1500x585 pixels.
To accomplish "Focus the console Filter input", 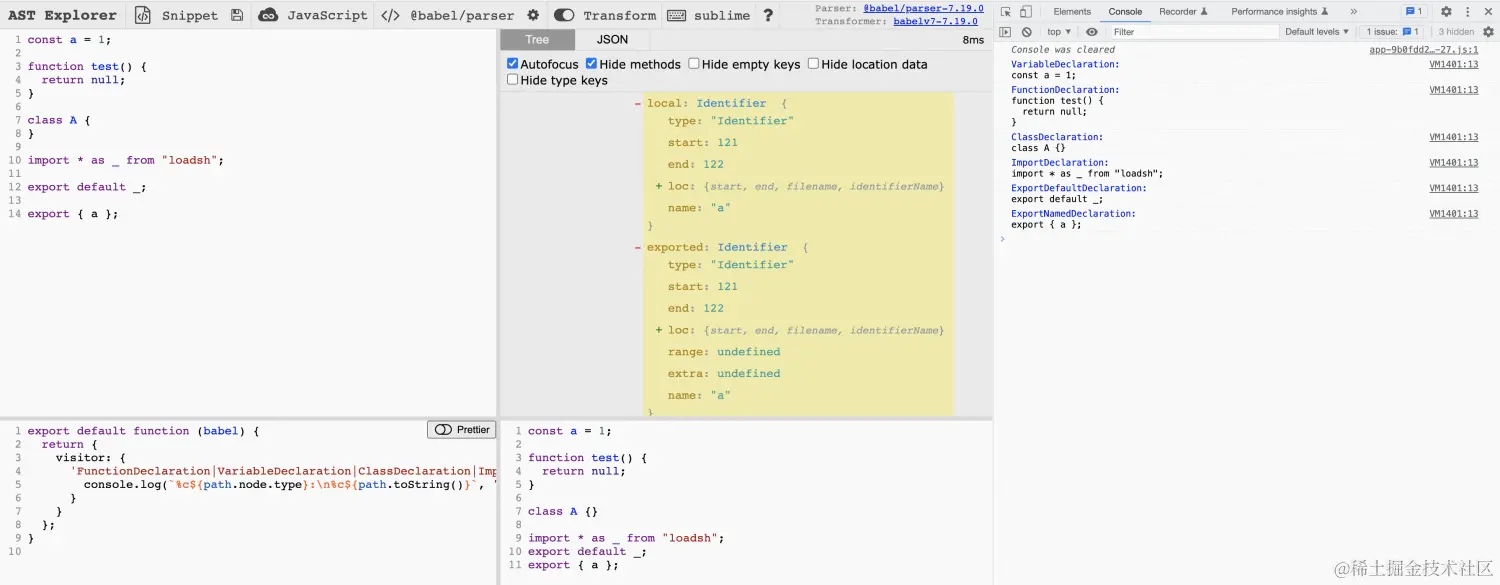I will pos(1194,32).
